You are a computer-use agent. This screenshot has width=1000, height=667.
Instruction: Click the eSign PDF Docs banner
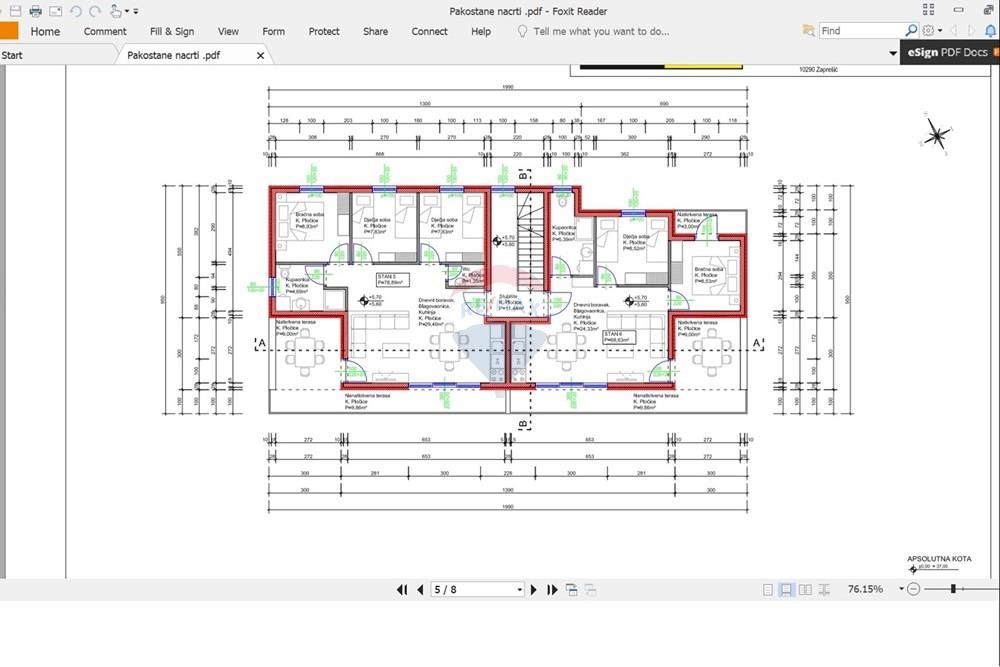pyautogui.click(x=950, y=53)
